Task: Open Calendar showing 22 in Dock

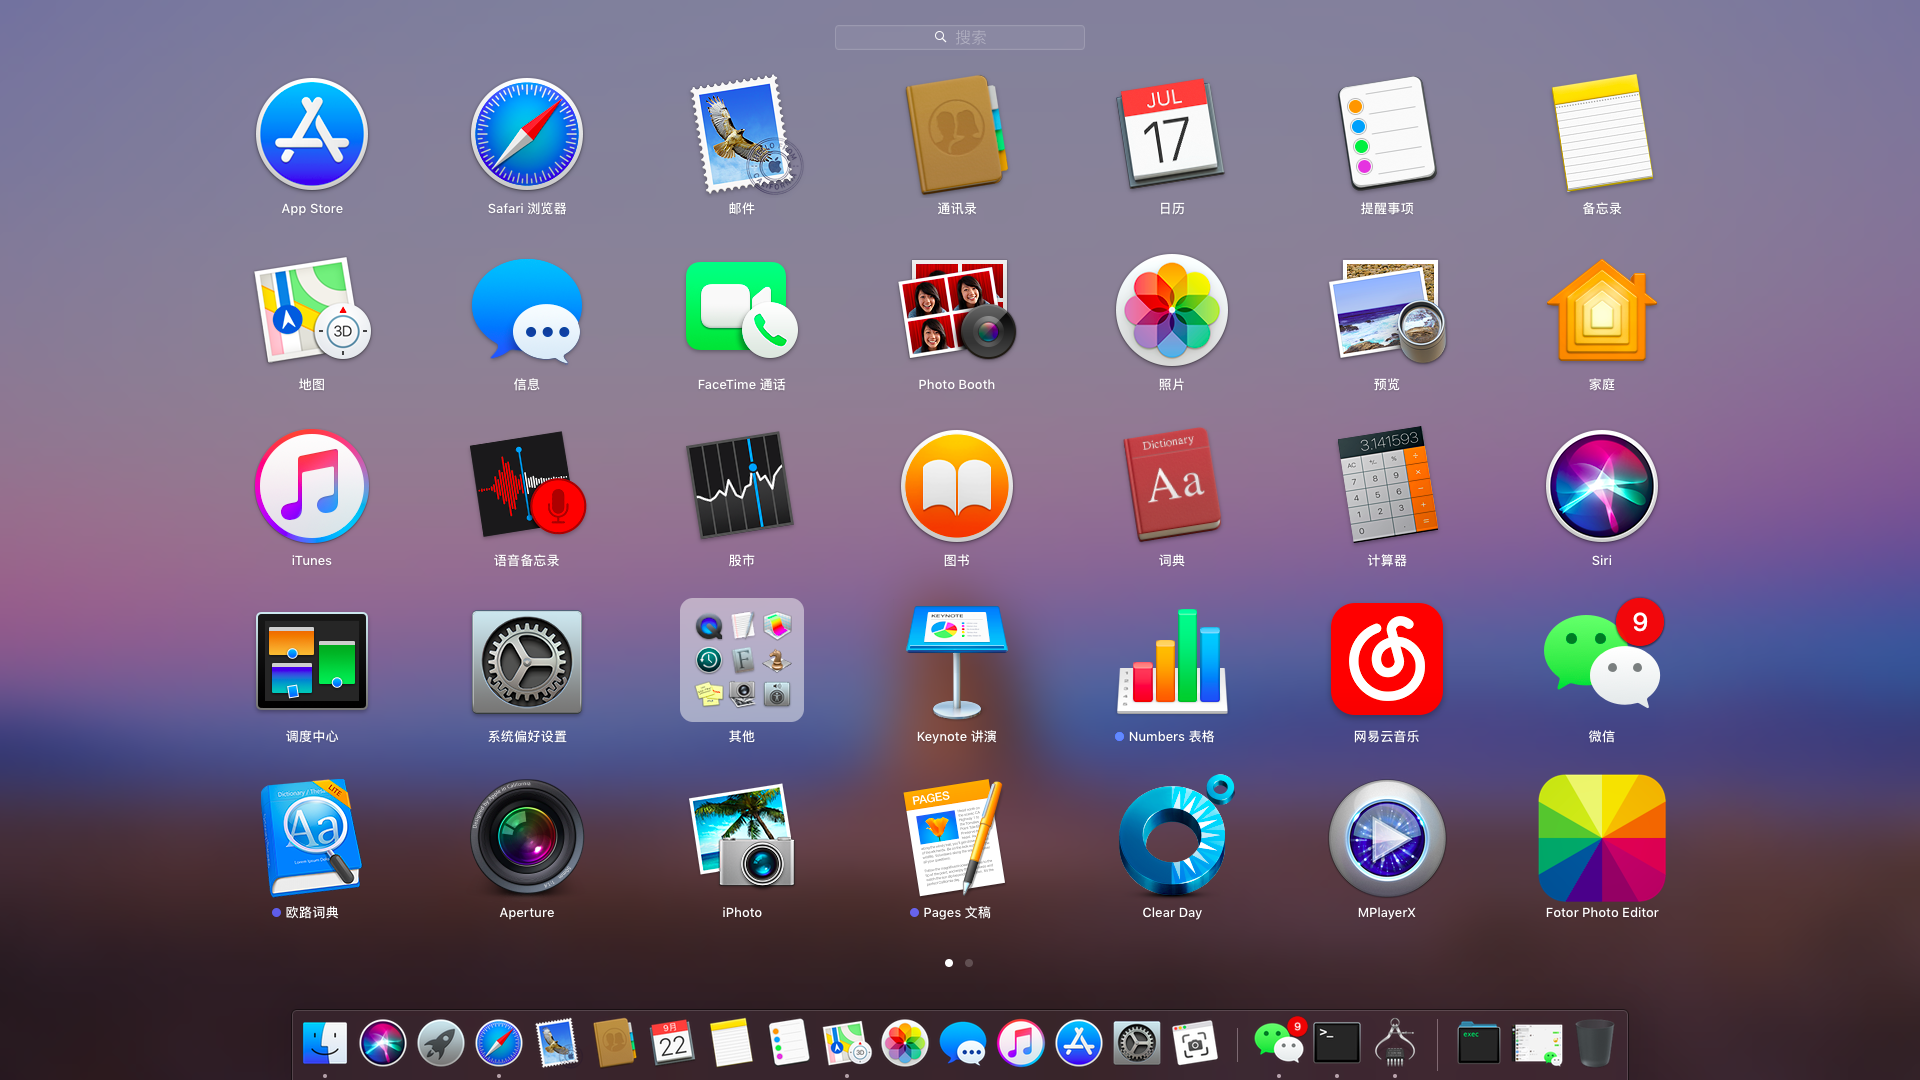Action: [673, 1043]
